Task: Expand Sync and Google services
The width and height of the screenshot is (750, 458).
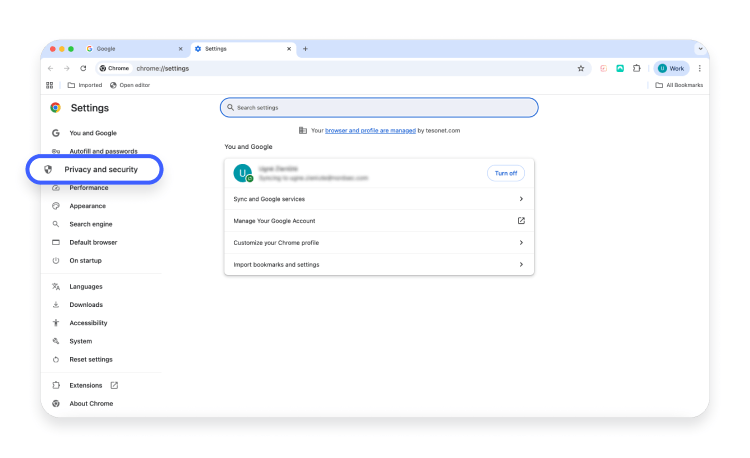Action: (379, 199)
